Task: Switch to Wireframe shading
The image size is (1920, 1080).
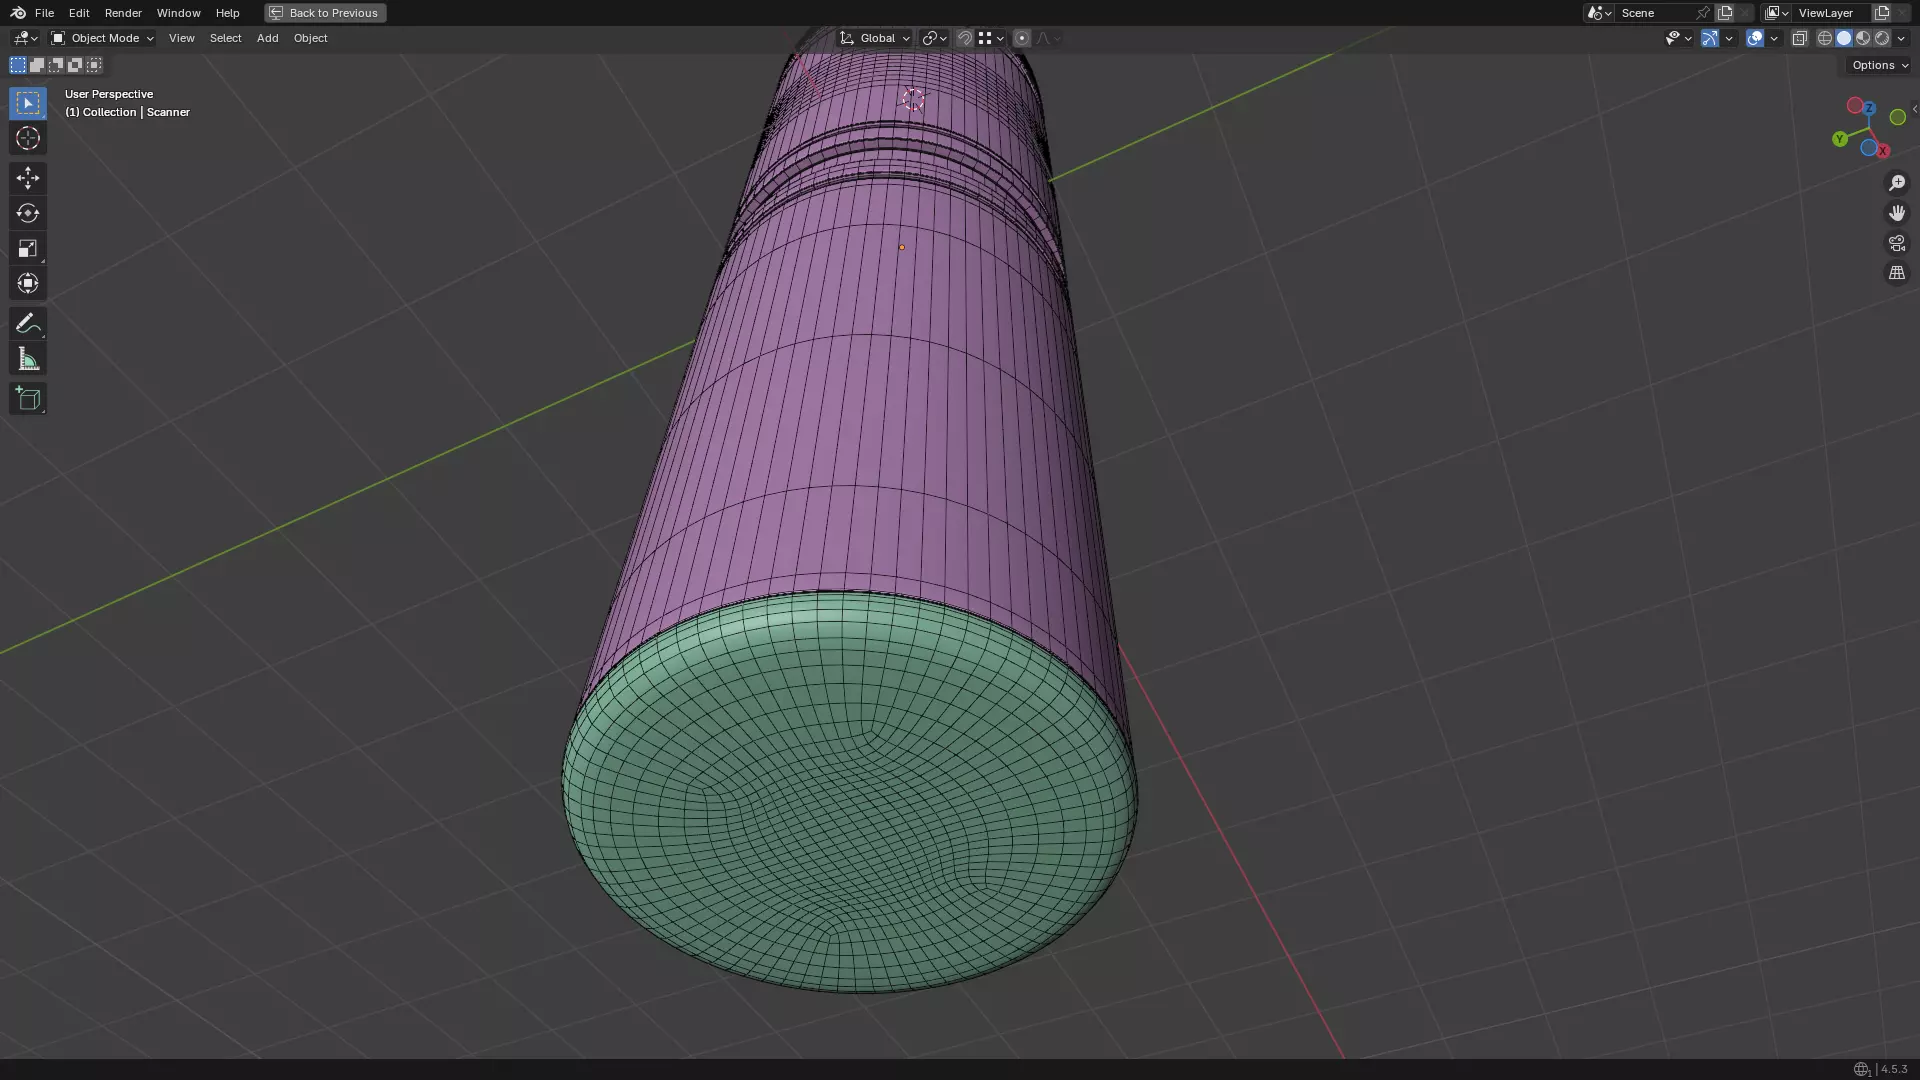Action: tap(1825, 38)
